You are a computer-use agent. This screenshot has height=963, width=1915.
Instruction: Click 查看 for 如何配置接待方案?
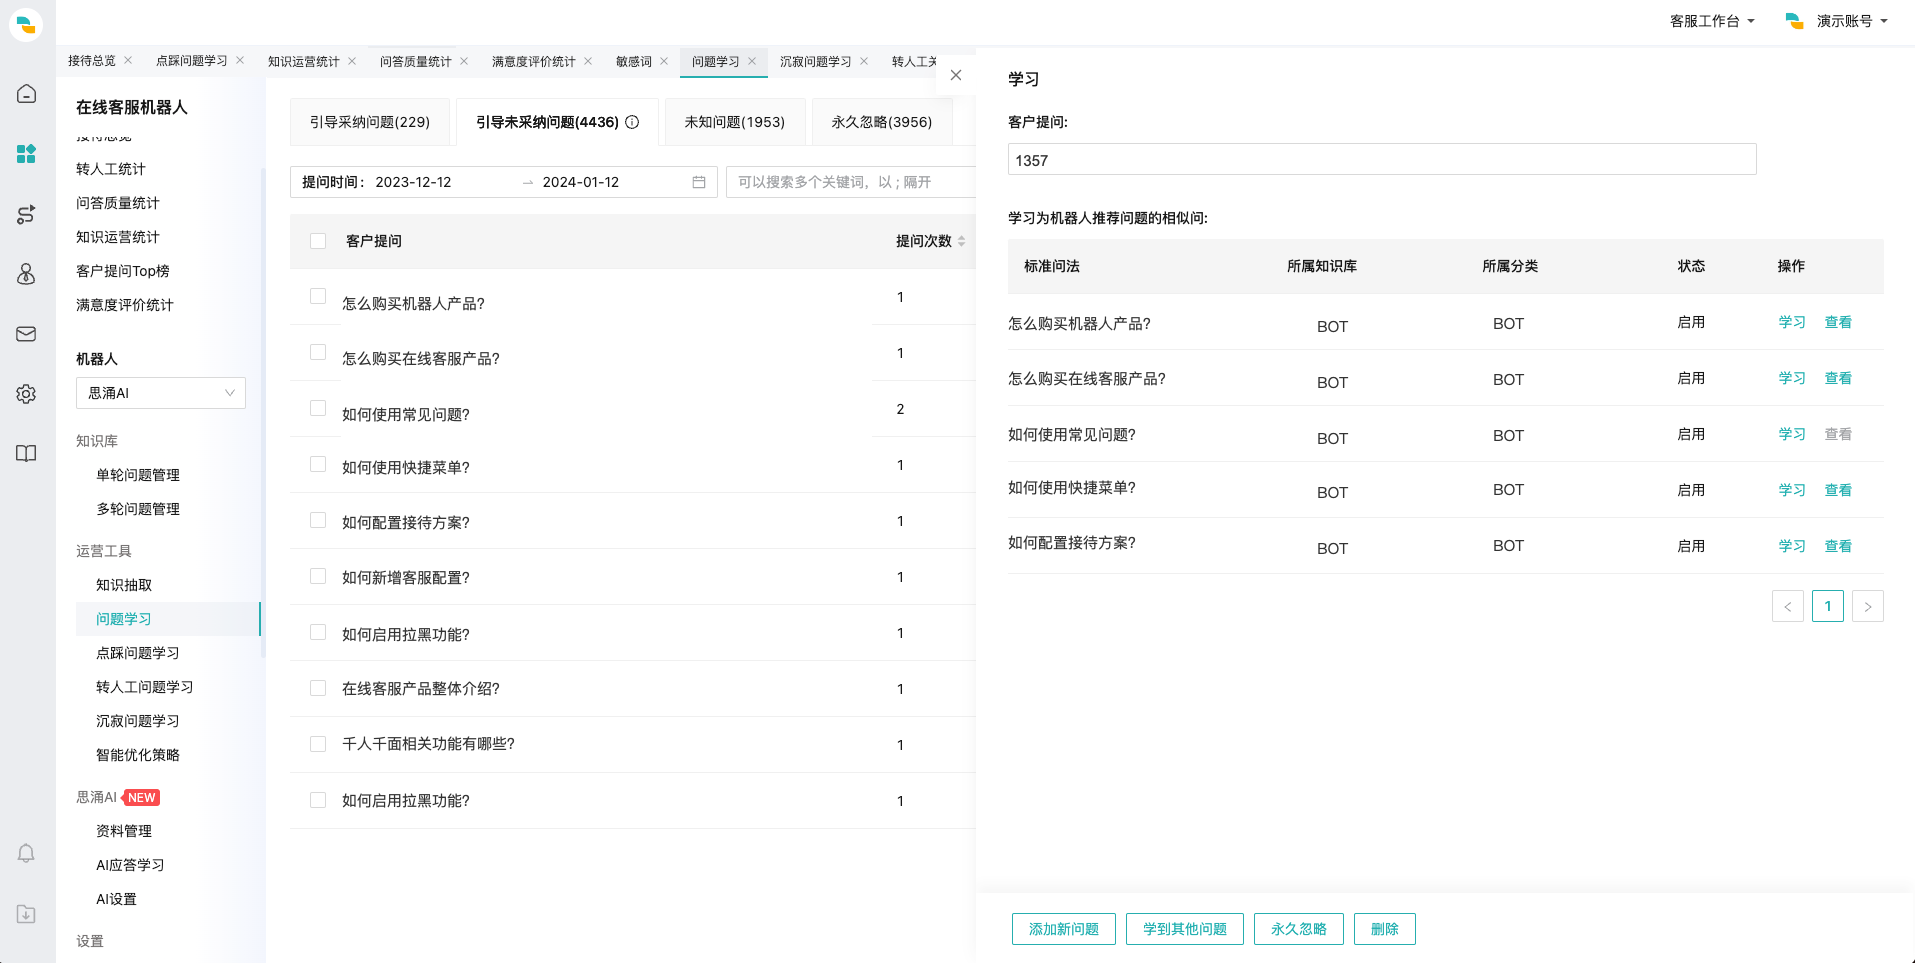point(1838,546)
